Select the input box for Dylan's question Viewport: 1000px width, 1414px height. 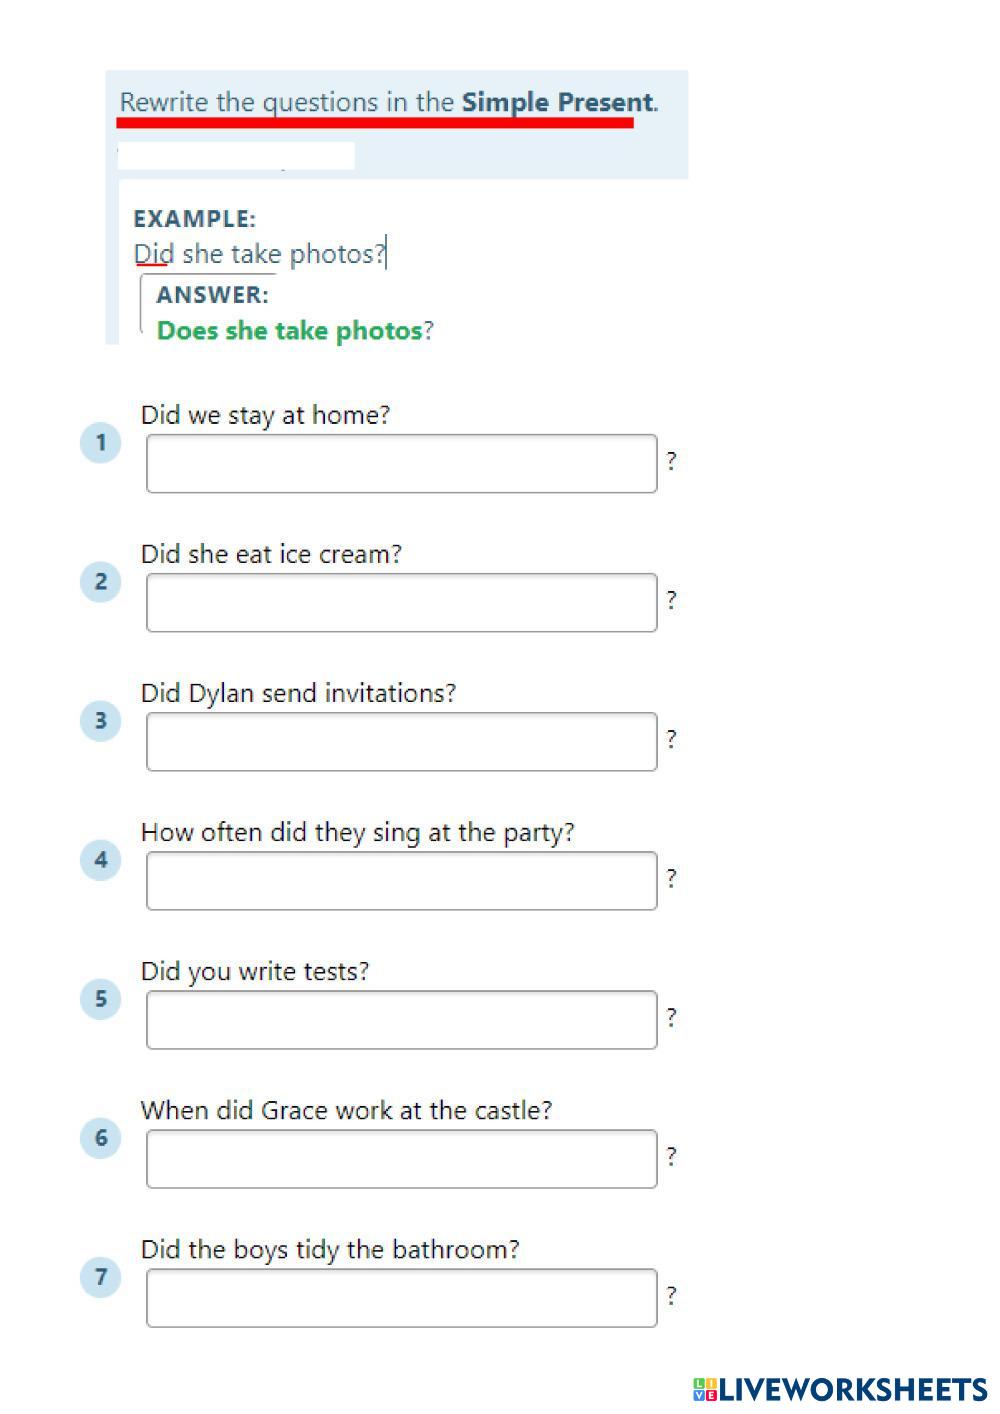point(401,742)
